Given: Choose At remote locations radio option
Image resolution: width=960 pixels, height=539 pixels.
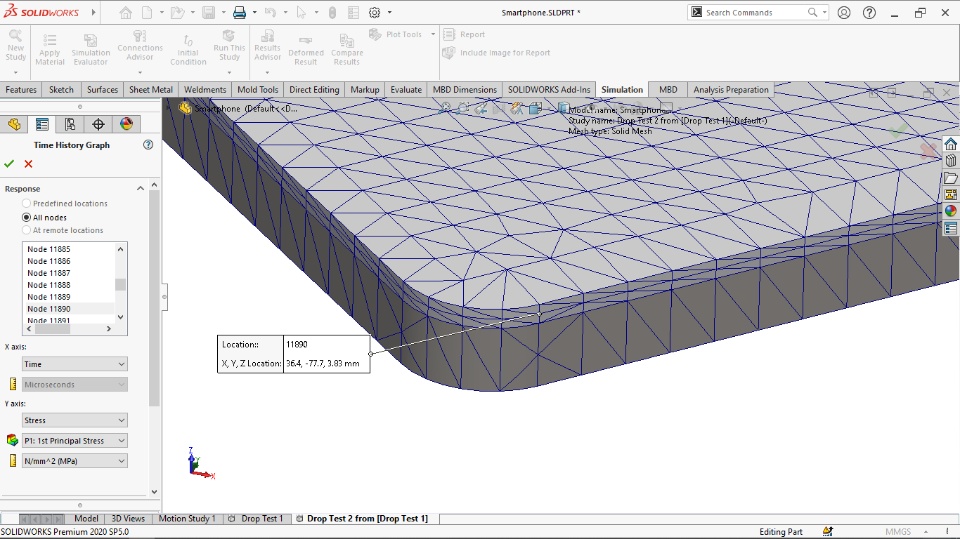Looking at the screenshot, I should pos(27,230).
